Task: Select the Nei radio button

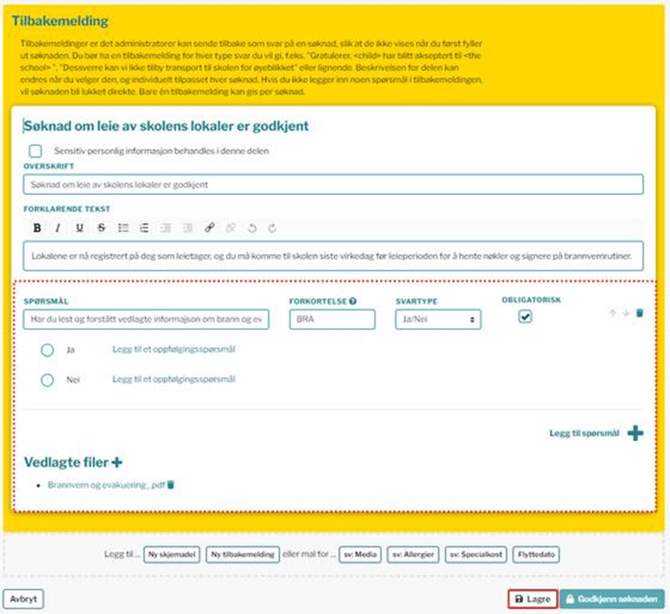Action: pyautogui.click(x=47, y=380)
